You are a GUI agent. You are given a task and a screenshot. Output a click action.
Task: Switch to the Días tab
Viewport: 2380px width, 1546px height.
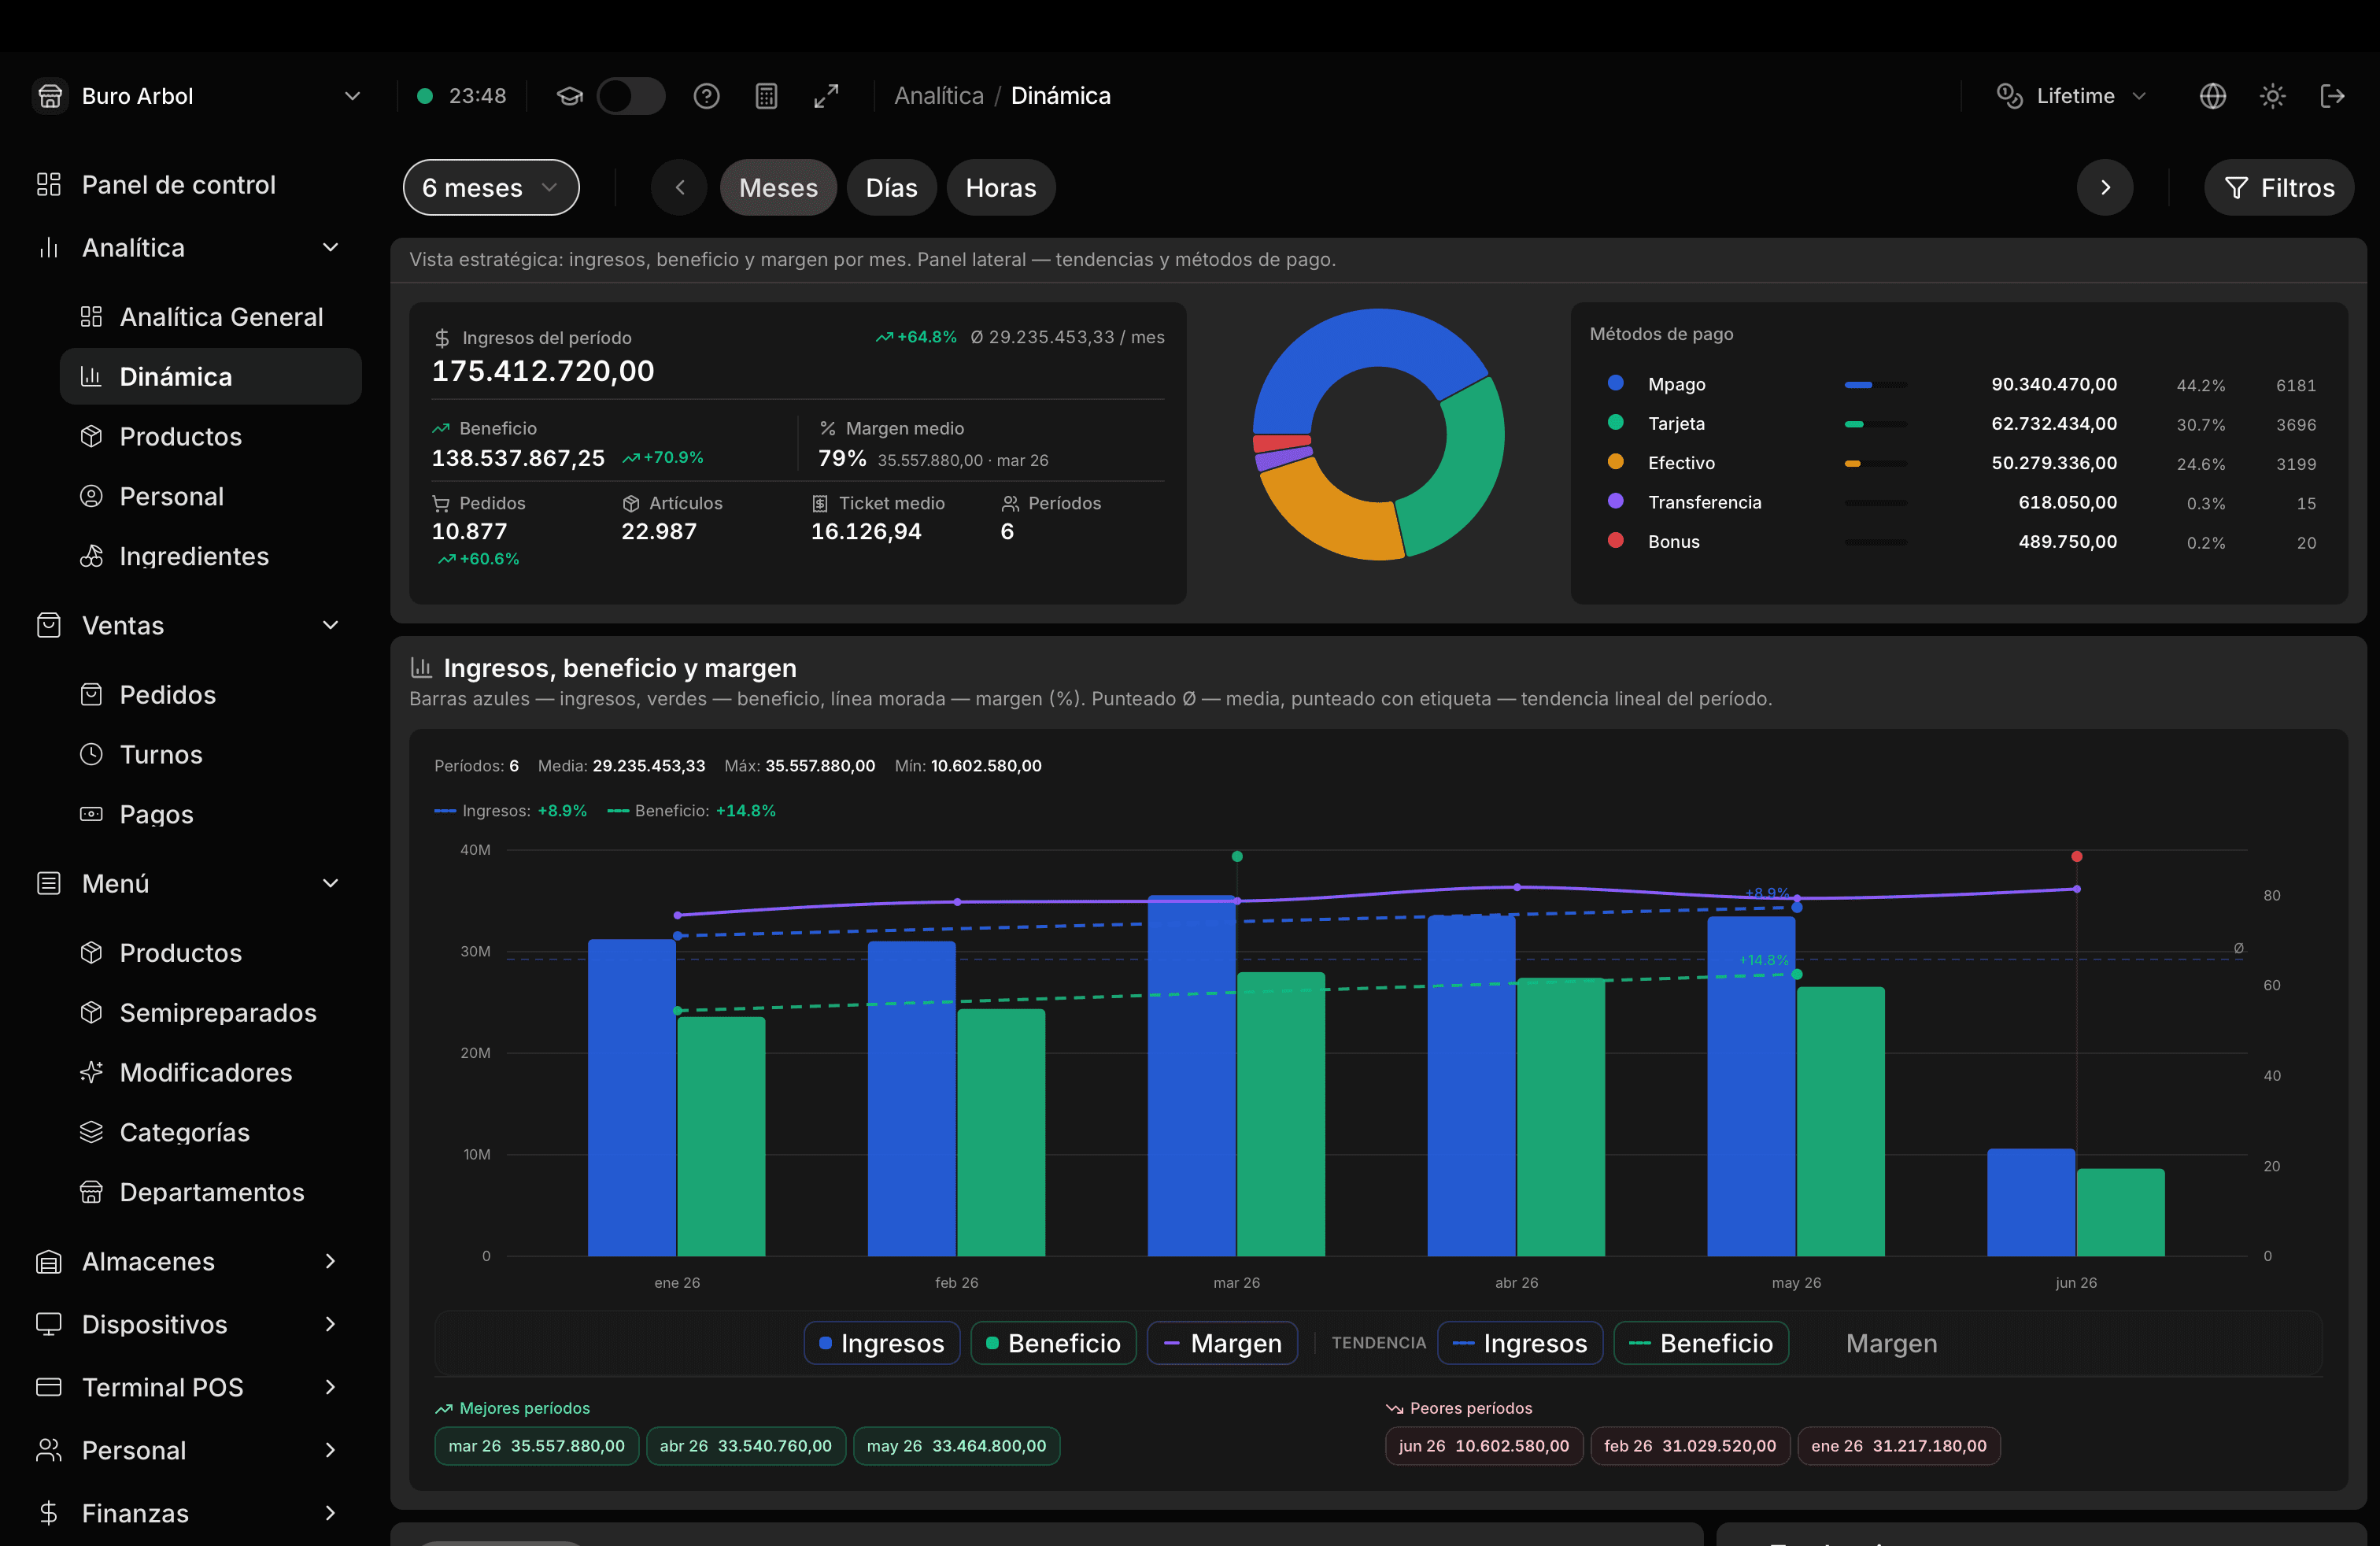[891, 187]
